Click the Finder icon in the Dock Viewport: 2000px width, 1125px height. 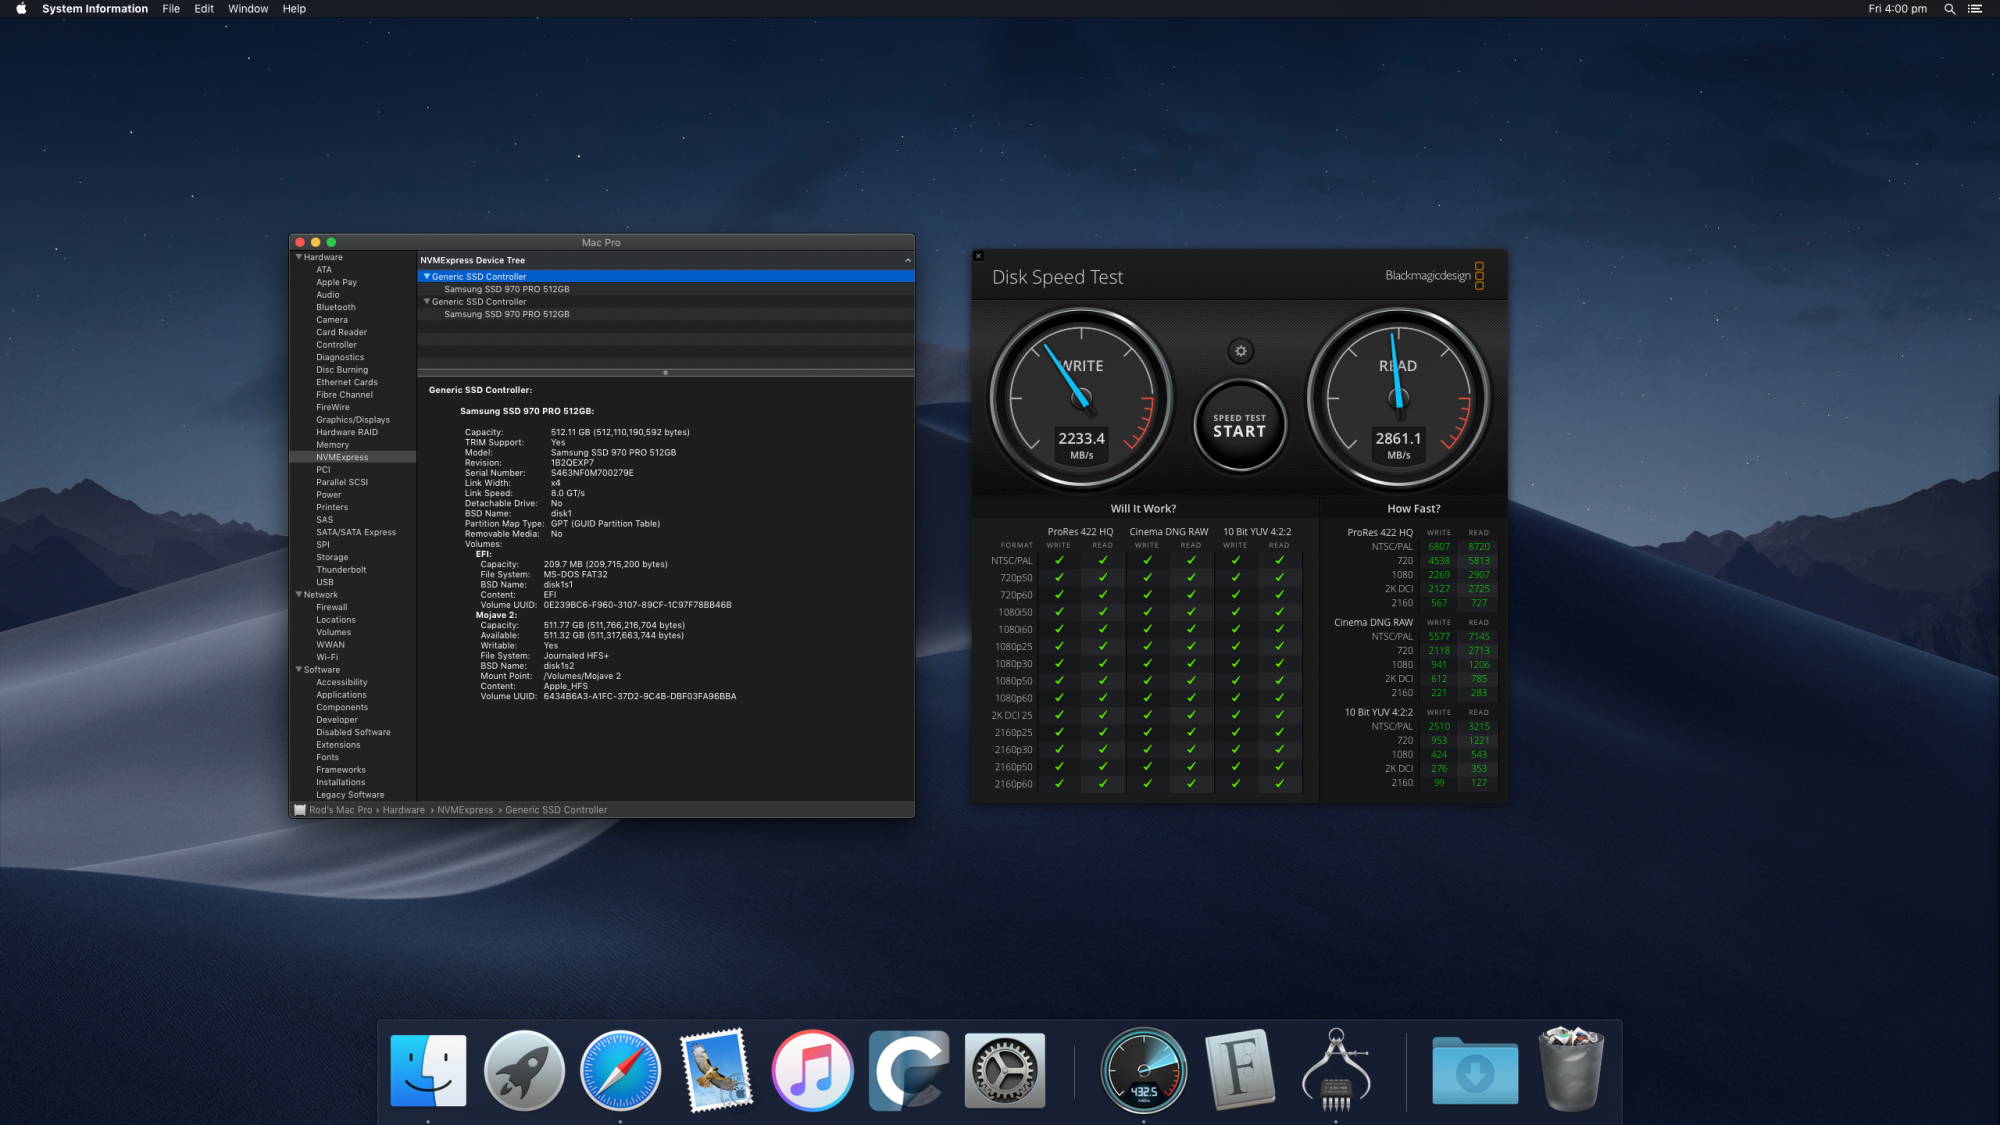point(428,1071)
